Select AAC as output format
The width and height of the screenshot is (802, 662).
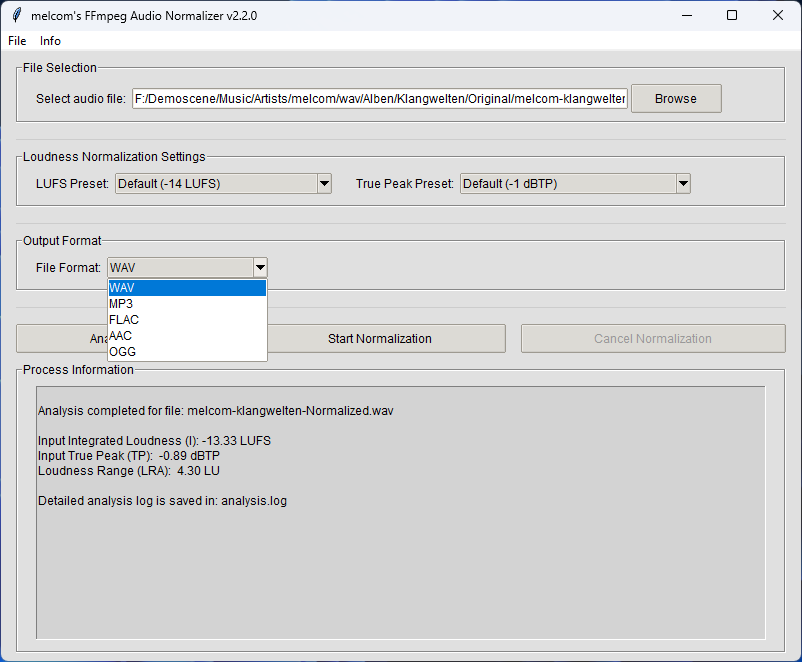coord(186,336)
